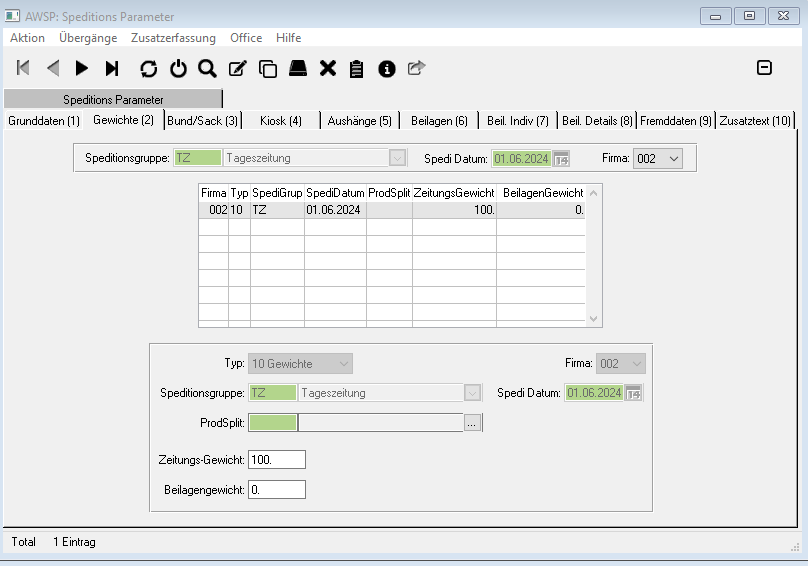Open the info icon in toolbar
Image resolution: width=808 pixels, height=566 pixels.
(x=387, y=68)
